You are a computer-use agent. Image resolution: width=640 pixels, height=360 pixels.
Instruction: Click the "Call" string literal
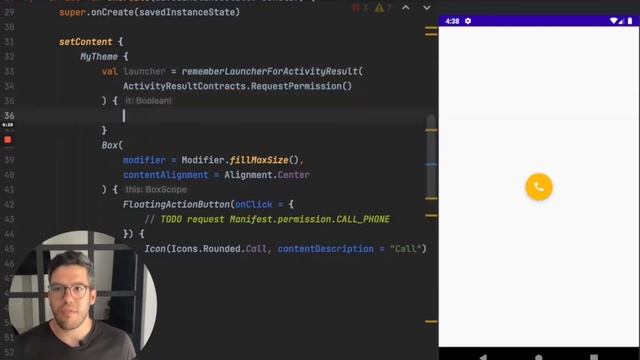click(x=406, y=249)
